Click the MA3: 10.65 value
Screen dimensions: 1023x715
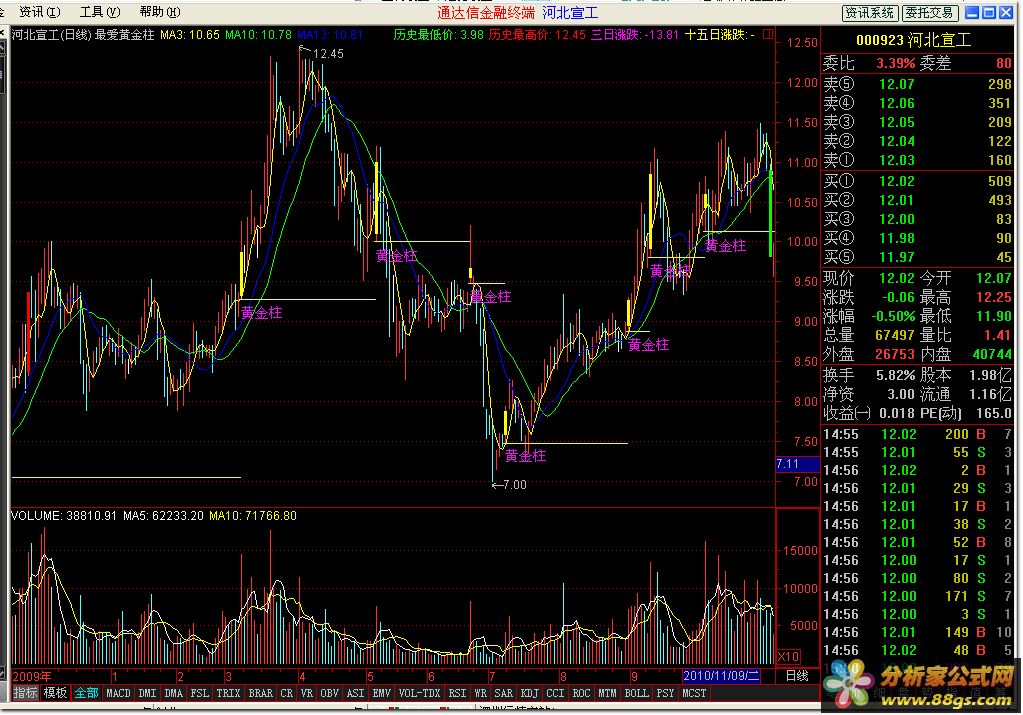190,35
